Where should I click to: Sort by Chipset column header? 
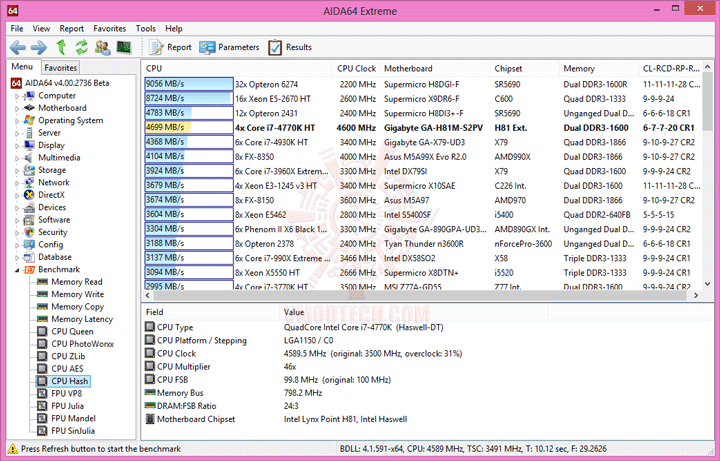[524, 68]
